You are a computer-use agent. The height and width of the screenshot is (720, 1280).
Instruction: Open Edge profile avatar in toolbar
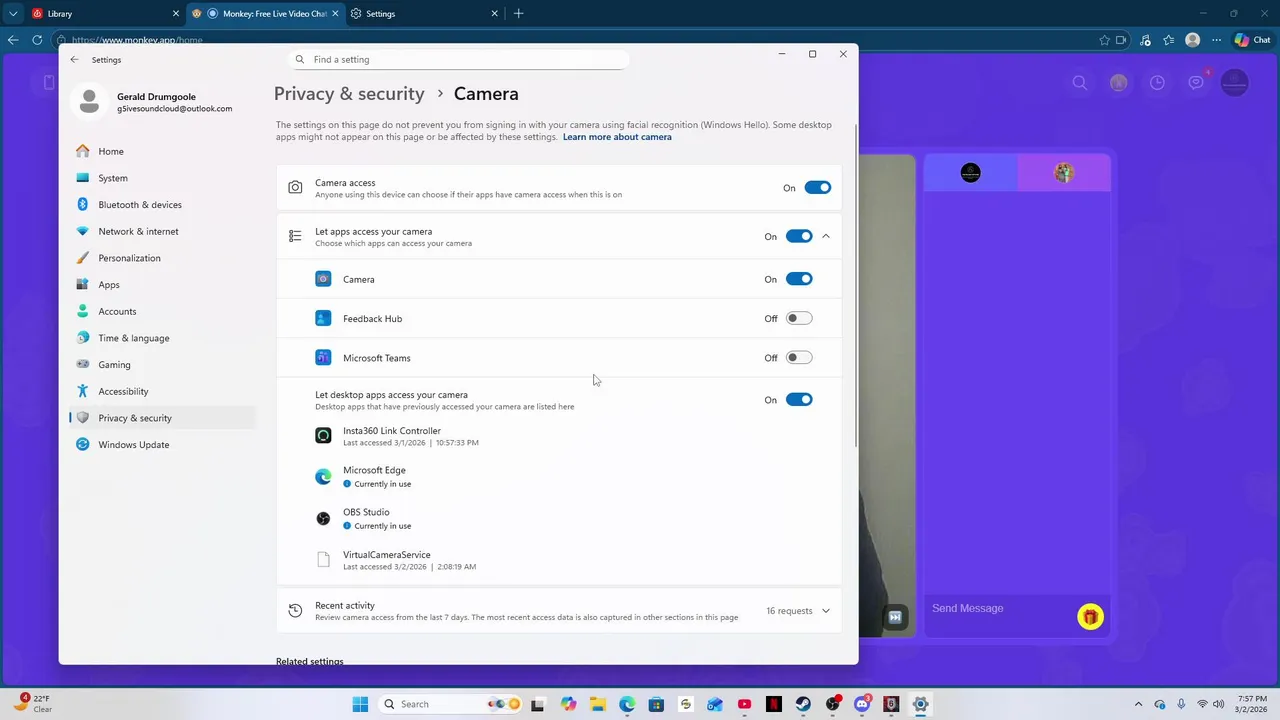[1192, 40]
